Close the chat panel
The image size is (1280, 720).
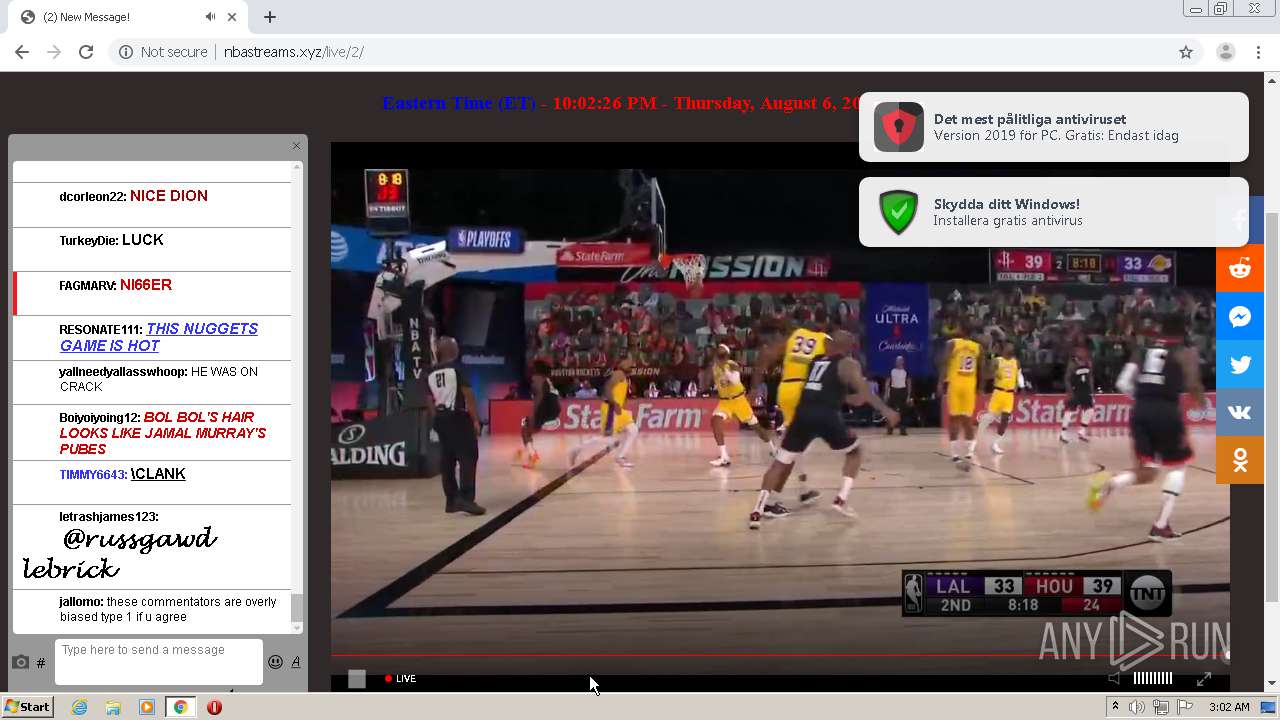point(296,146)
